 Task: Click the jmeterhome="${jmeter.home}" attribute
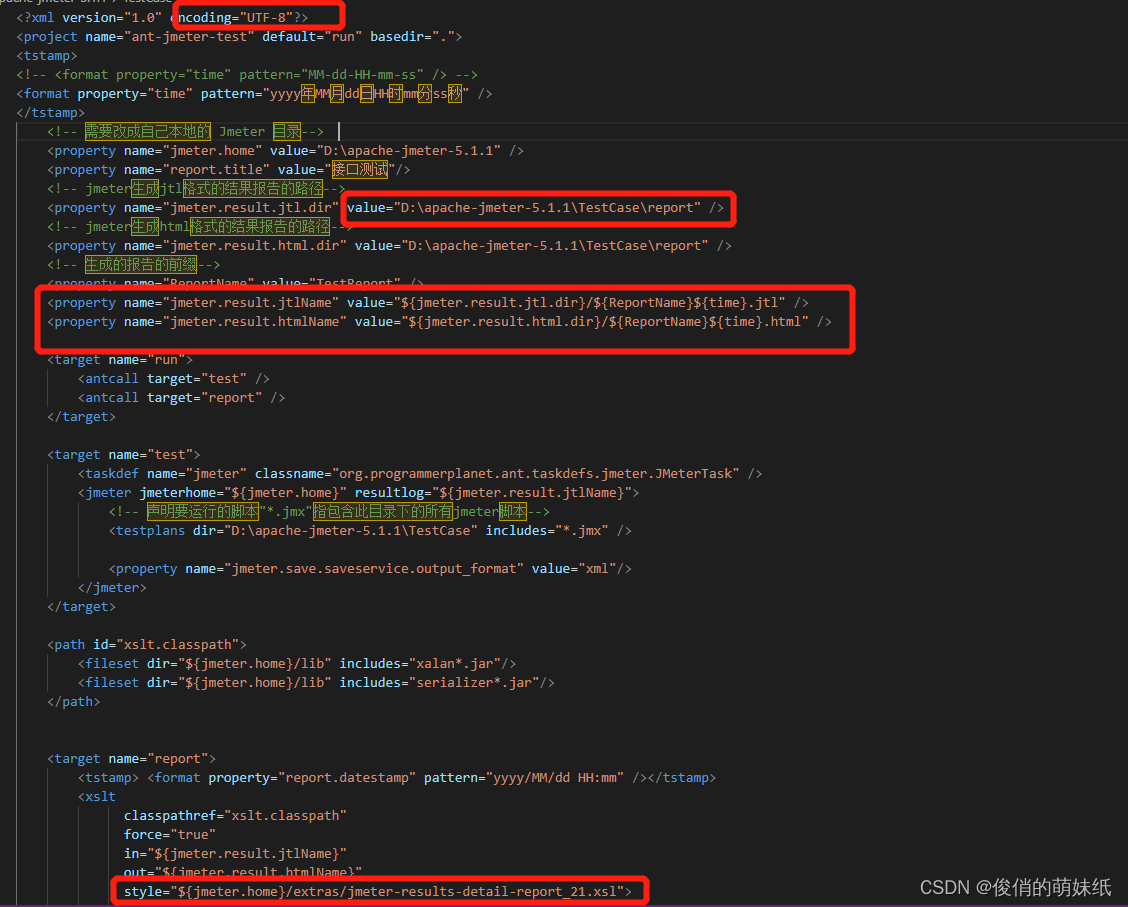[243, 493]
